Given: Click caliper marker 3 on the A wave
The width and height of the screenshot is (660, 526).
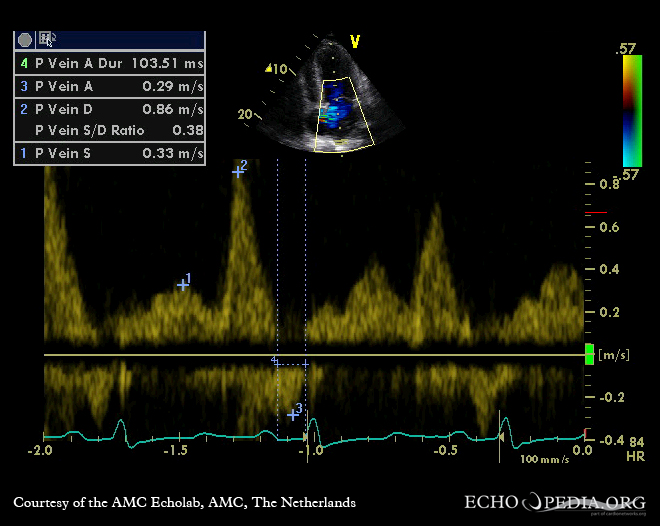Looking at the screenshot, I should [x=292, y=413].
